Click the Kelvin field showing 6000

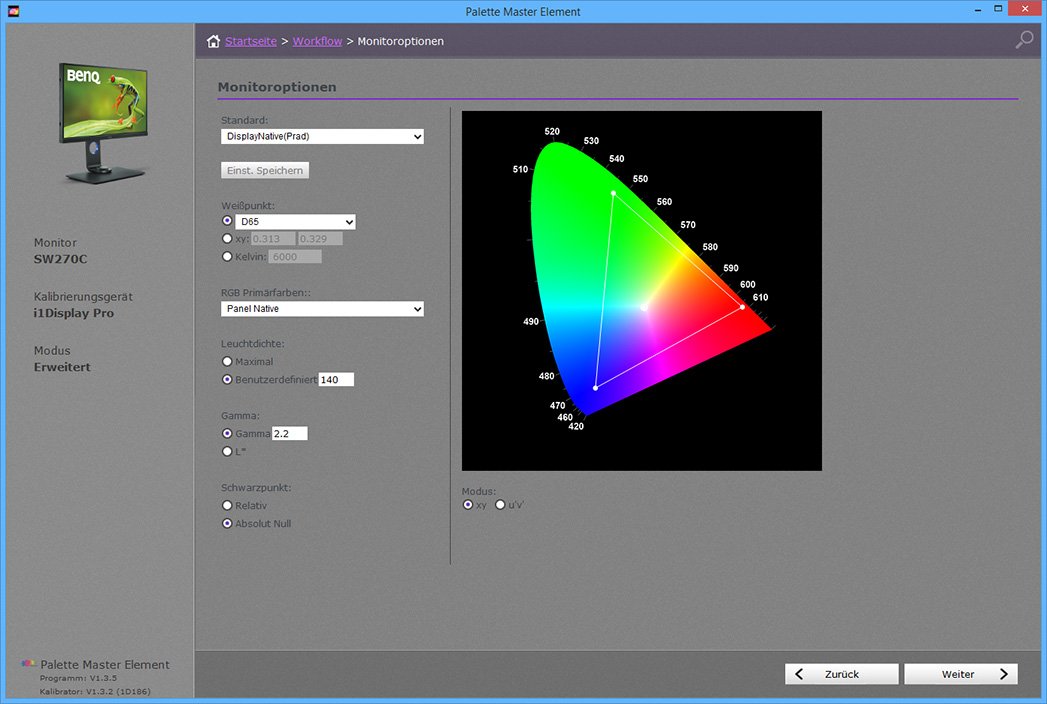pyautogui.click(x=294, y=256)
